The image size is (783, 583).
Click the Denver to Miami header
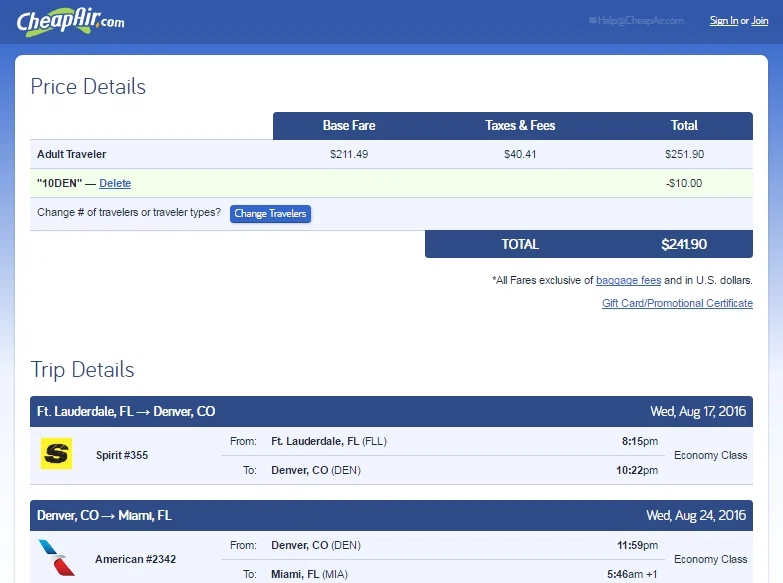pos(104,516)
